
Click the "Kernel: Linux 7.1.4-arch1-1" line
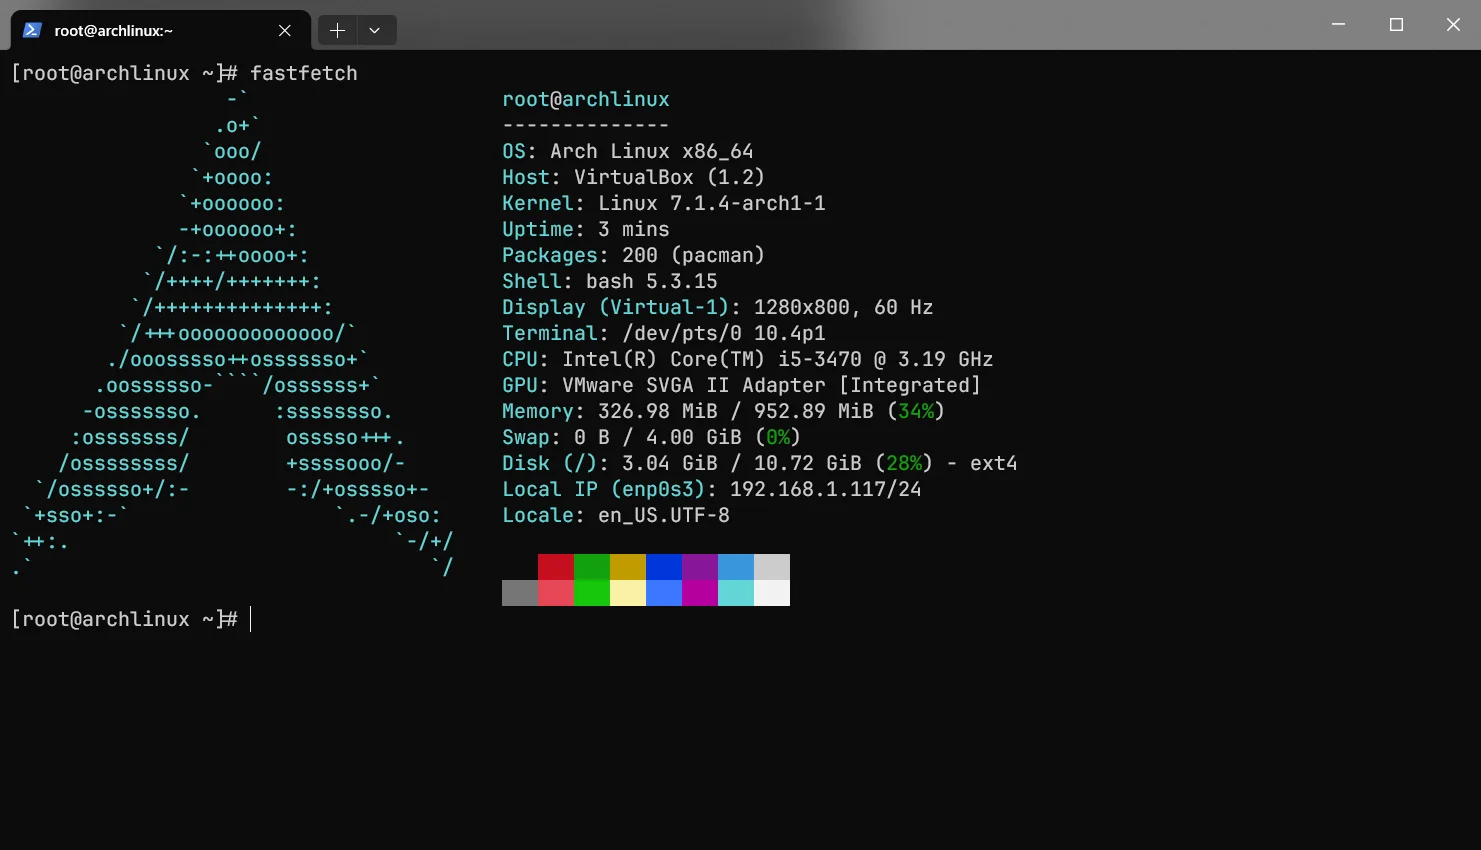[664, 203]
